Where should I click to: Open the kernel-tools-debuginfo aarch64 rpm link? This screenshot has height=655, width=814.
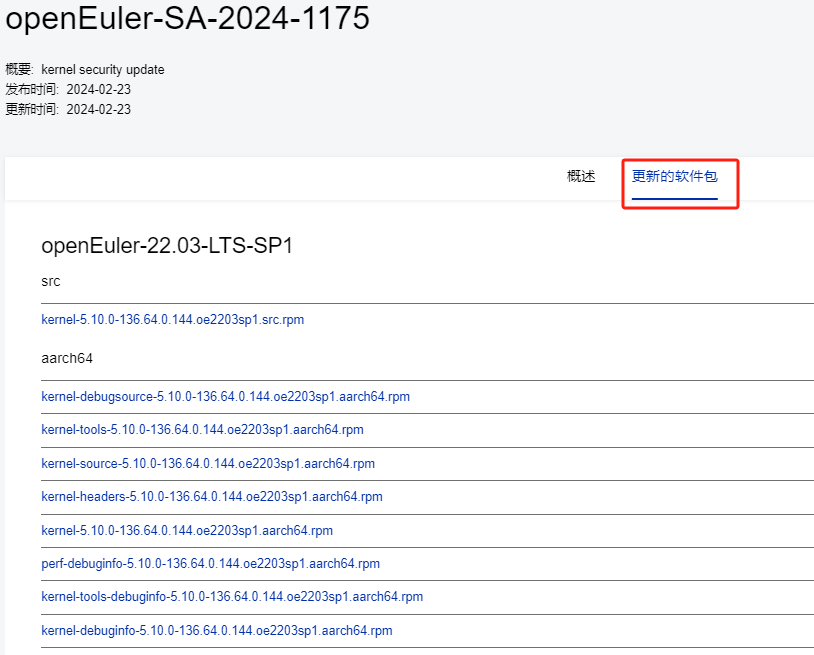[x=232, y=596]
